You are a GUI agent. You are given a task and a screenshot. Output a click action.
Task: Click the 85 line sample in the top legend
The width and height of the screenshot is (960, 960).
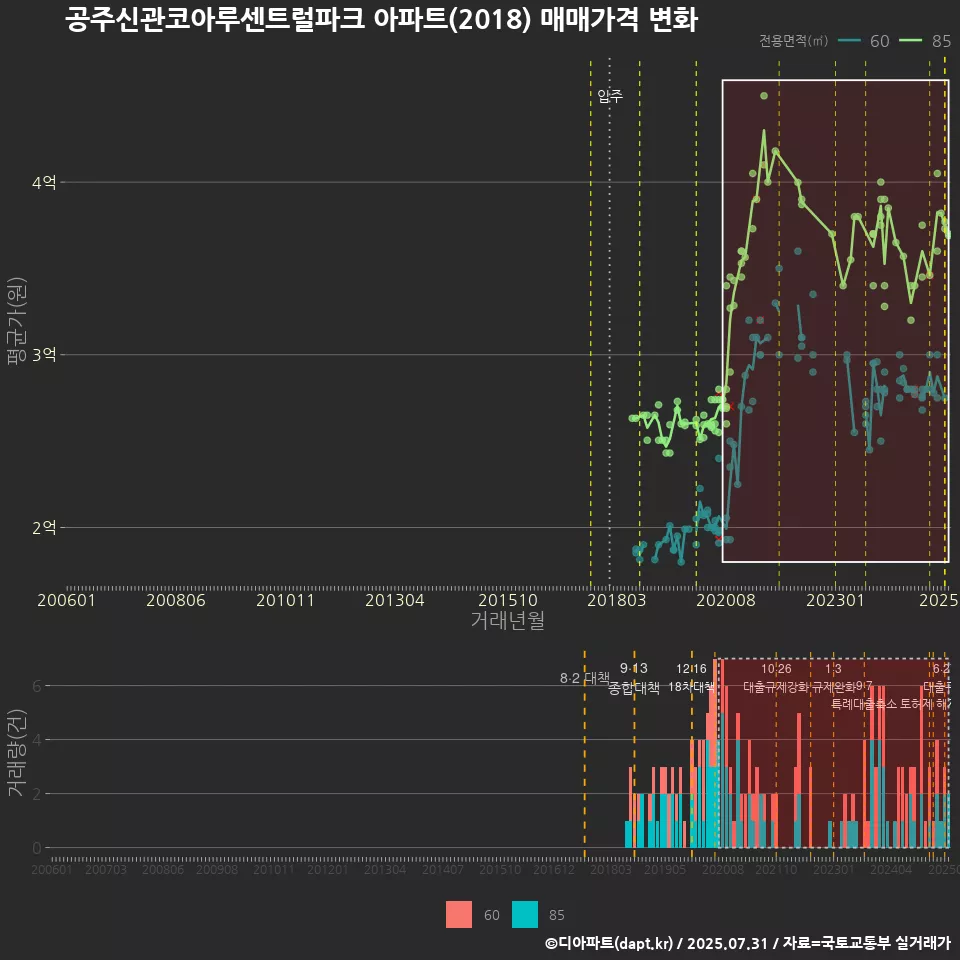pyautogui.click(x=910, y=41)
